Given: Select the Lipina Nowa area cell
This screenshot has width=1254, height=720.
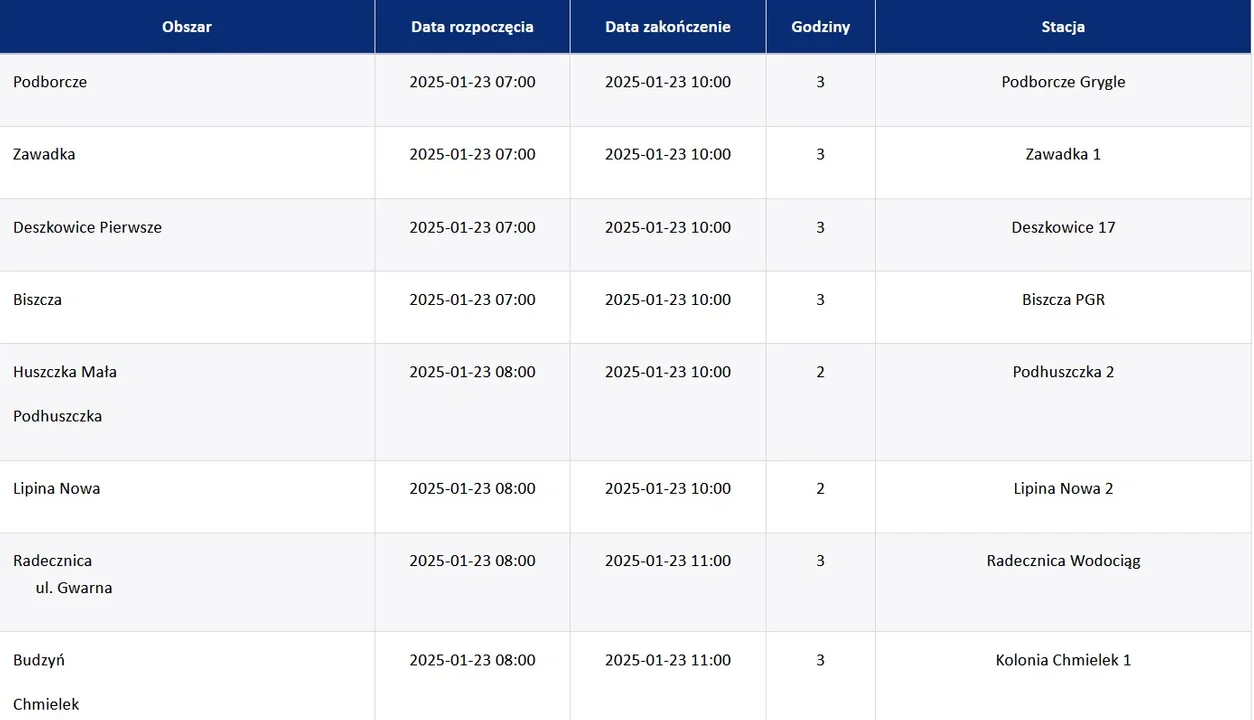Looking at the screenshot, I should (57, 488).
